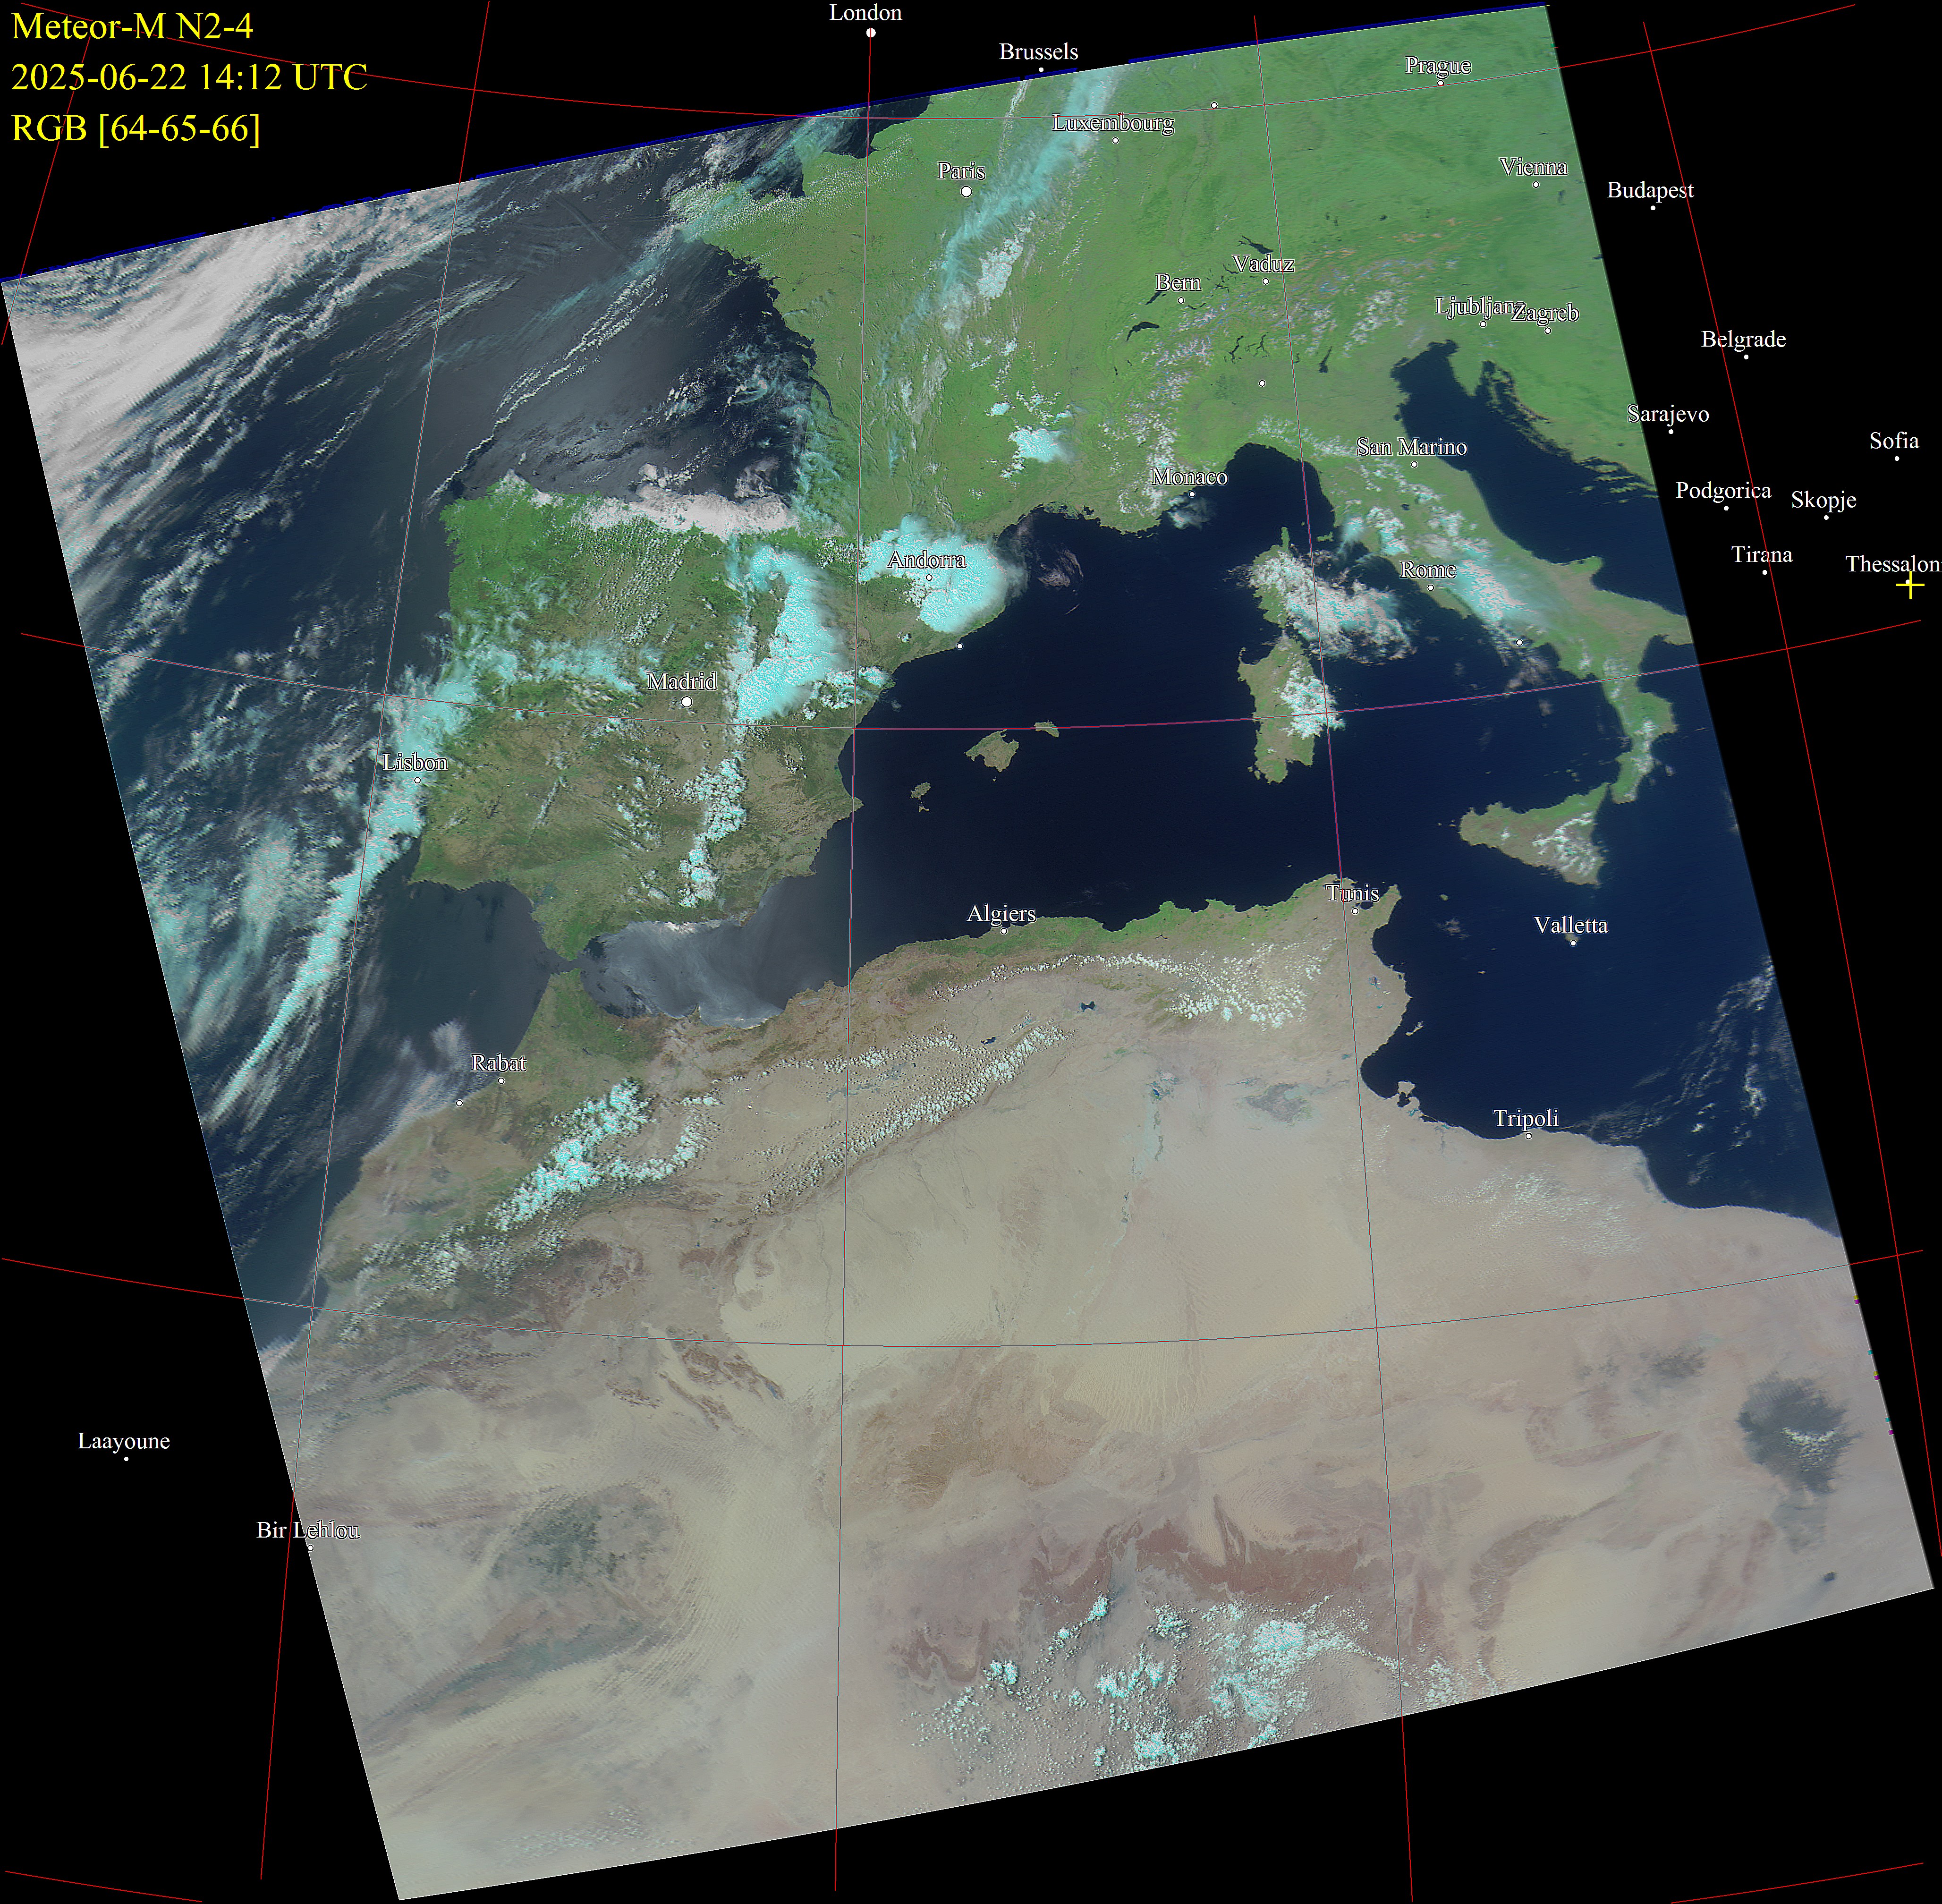Image resolution: width=1942 pixels, height=1904 pixels.
Task: Click the Paris city label
Action: (x=961, y=171)
